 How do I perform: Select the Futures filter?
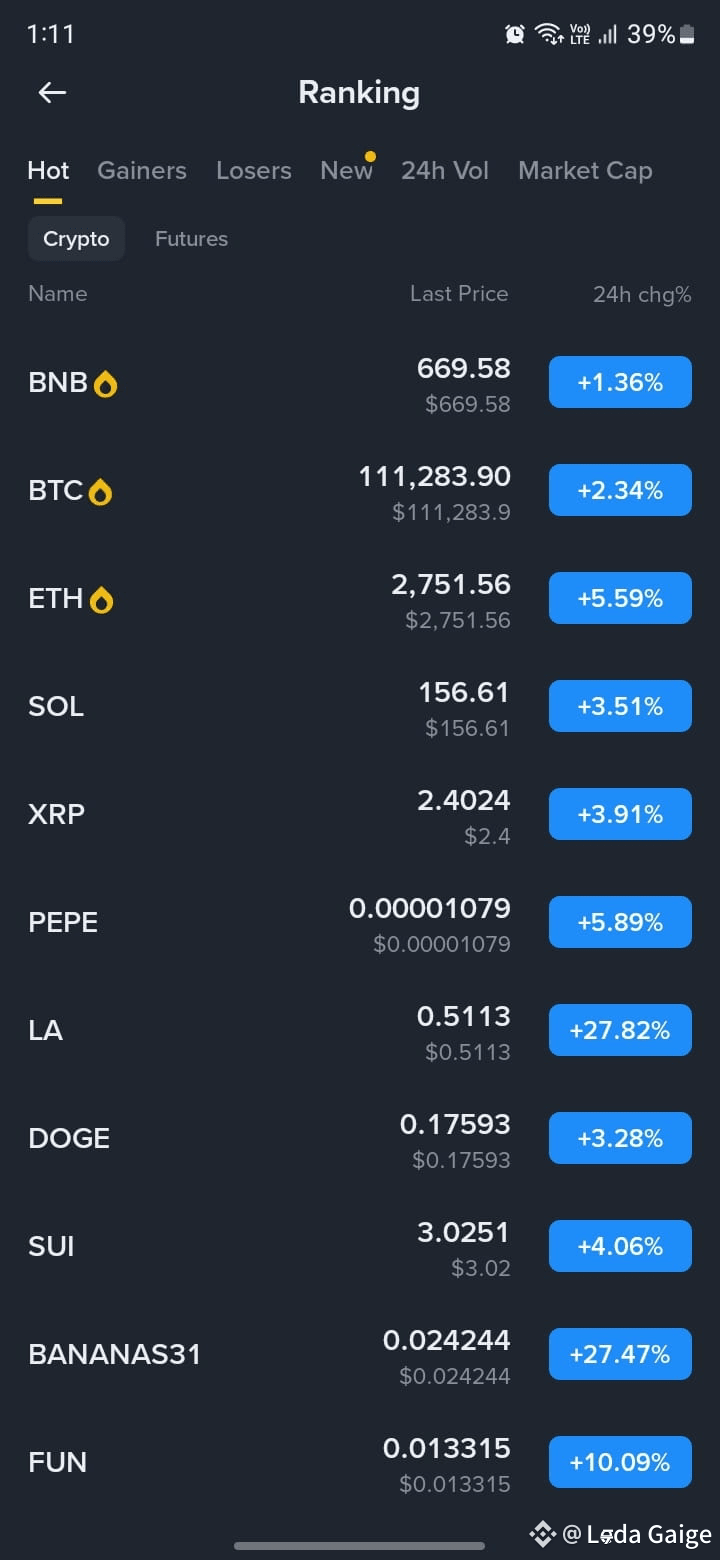pyautogui.click(x=191, y=239)
